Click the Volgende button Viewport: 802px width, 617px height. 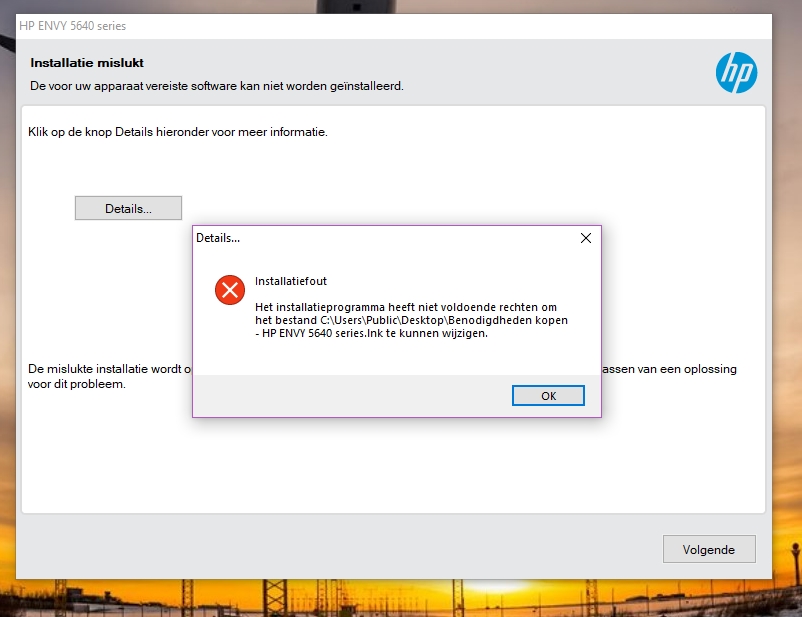[709, 549]
